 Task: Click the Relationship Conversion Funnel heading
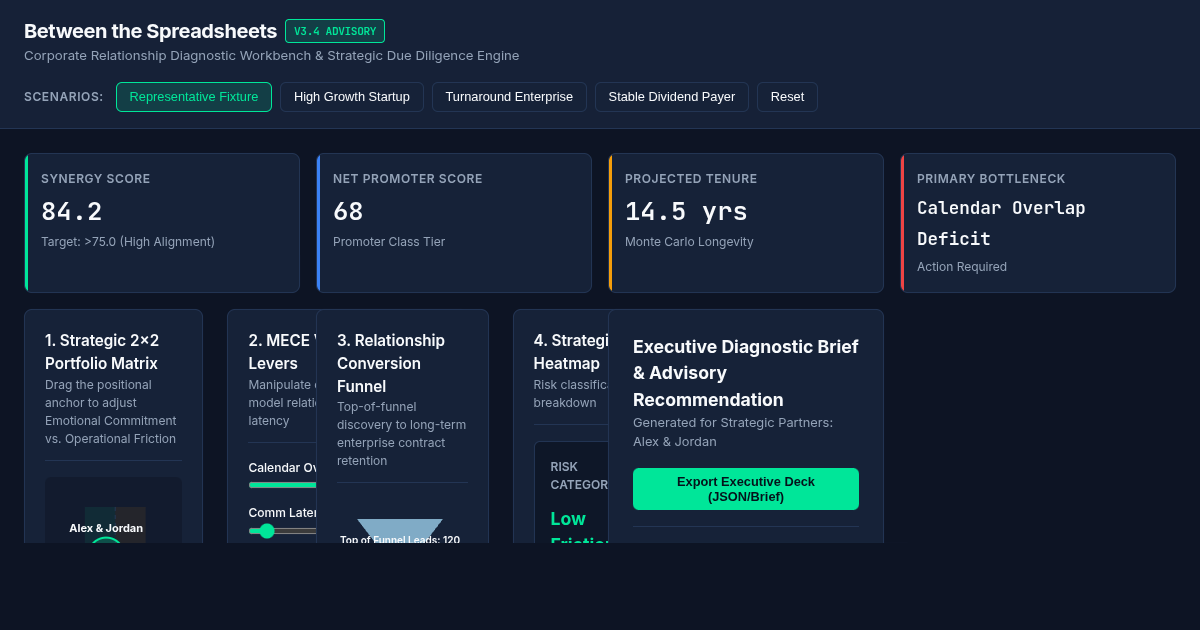(x=391, y=363)
